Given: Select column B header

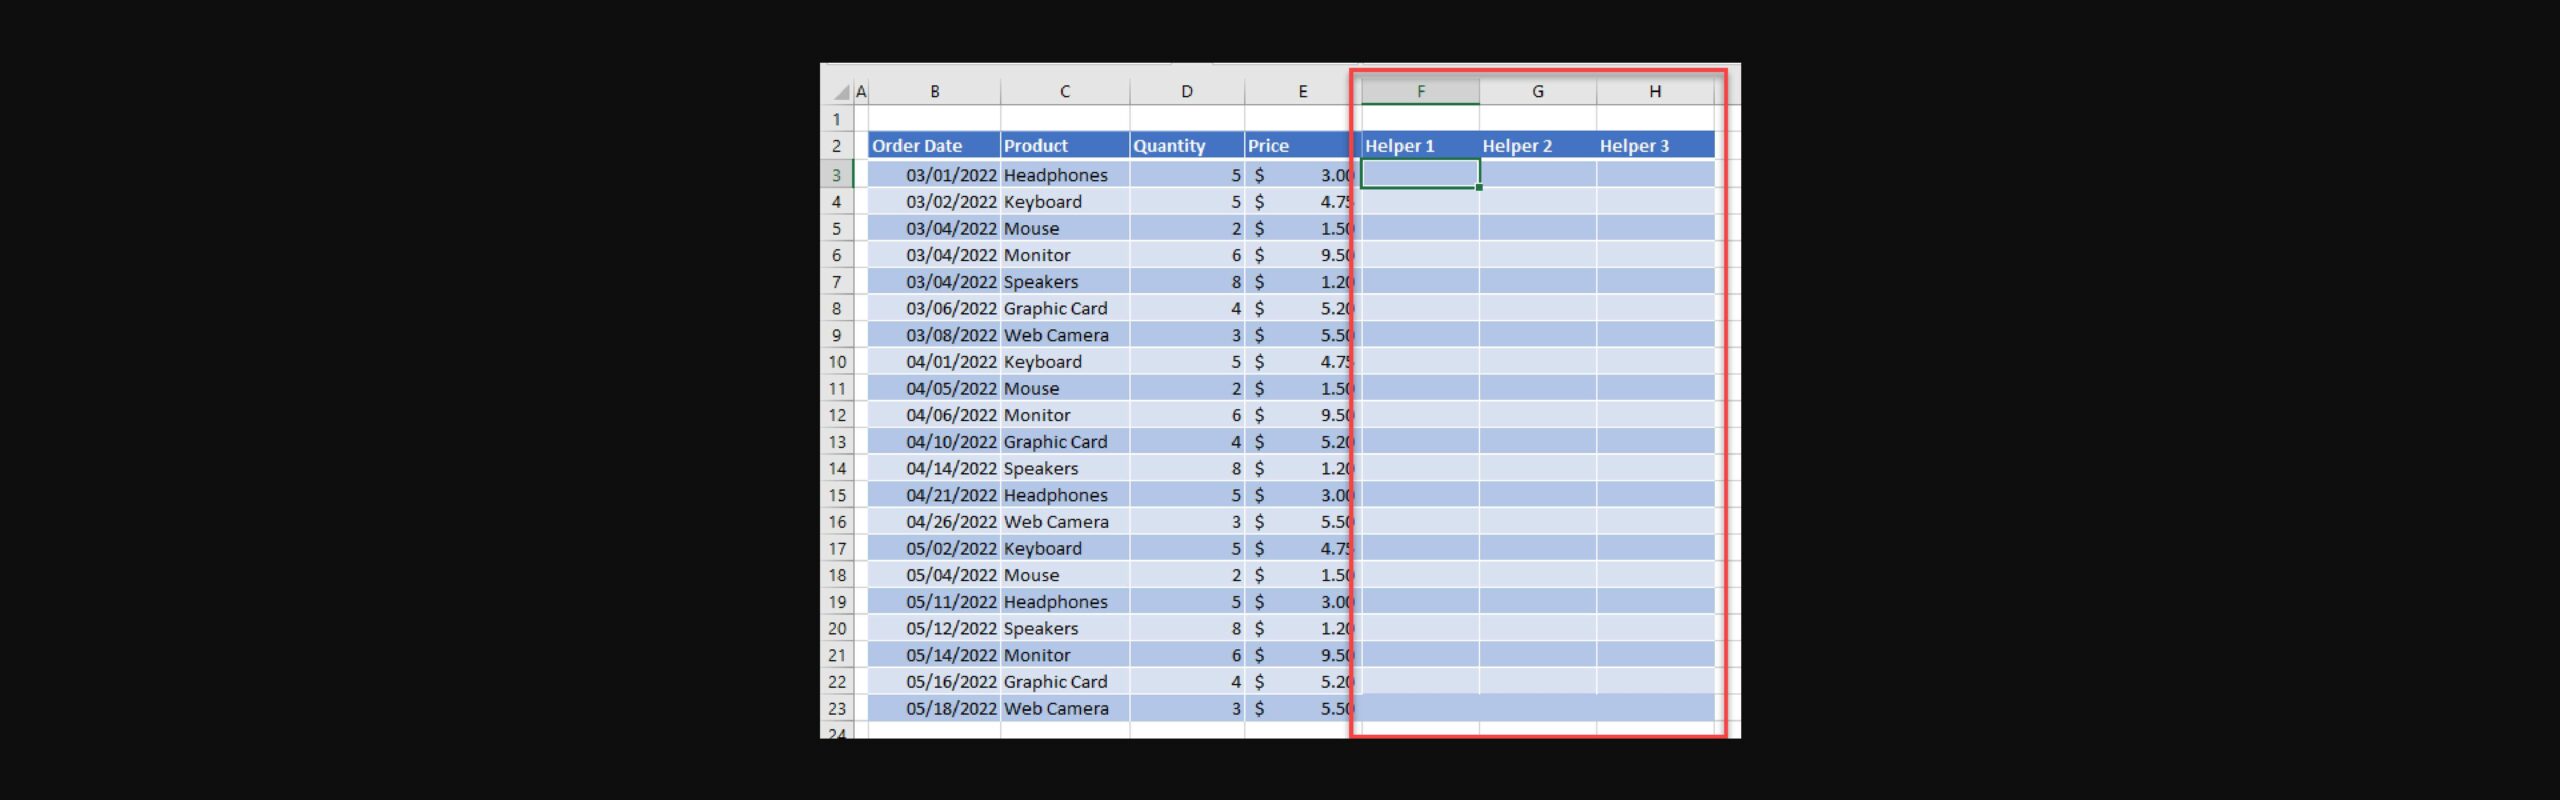Looking at the screenshot, I should pos(934,92).
